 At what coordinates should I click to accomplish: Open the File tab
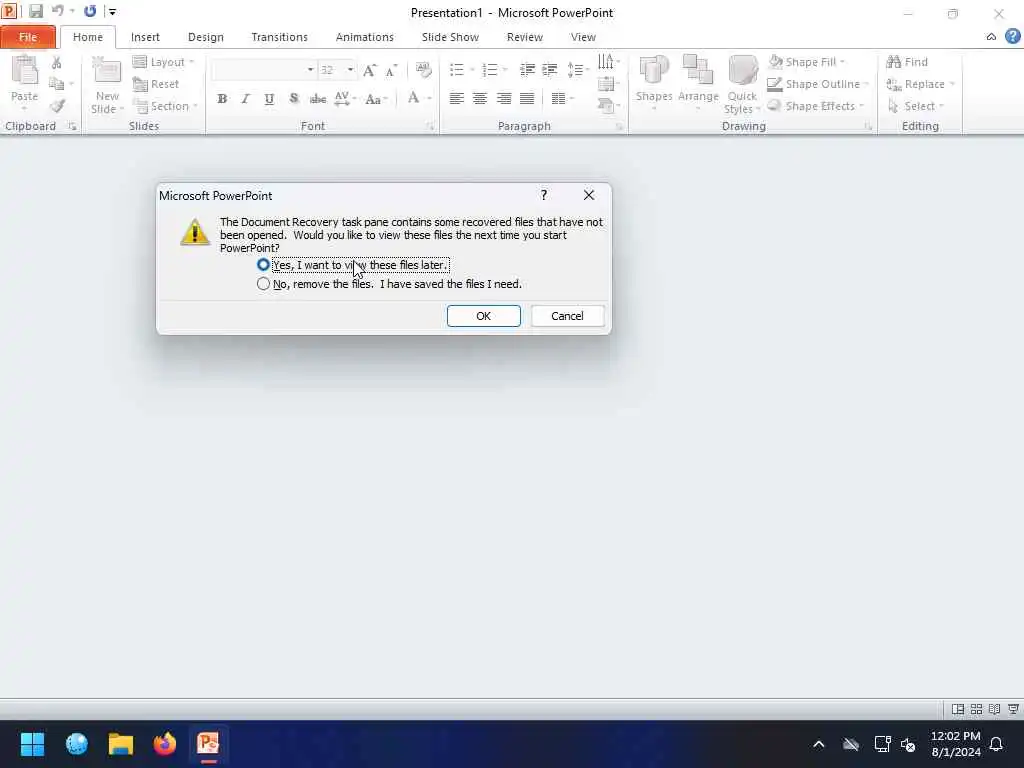(28, 37)
